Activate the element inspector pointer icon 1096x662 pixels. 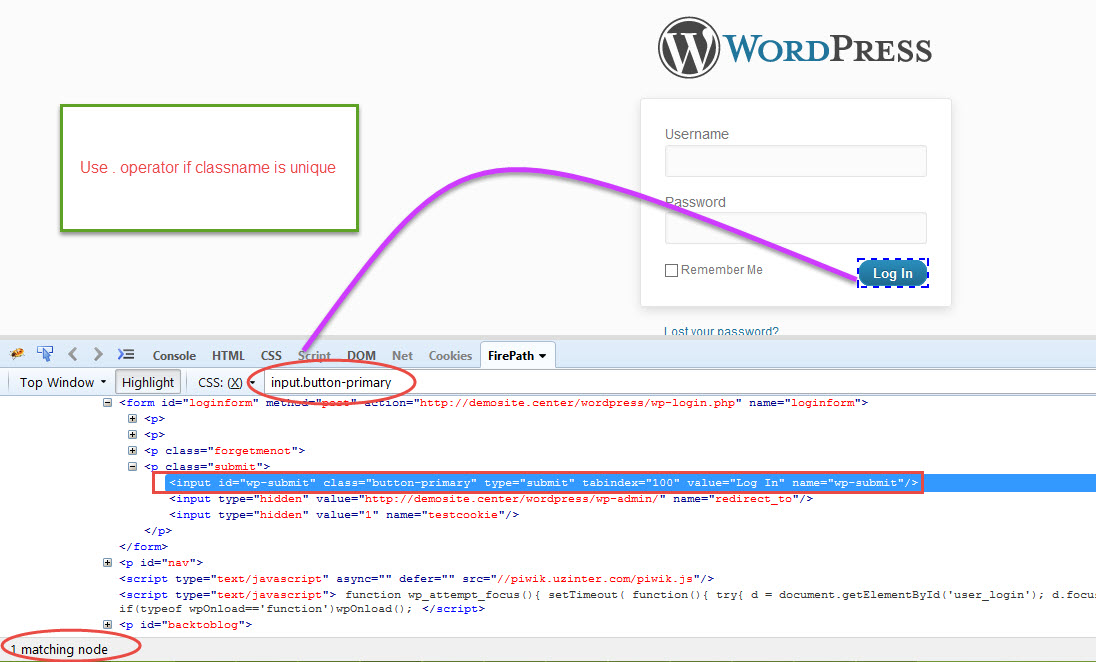coord(45,354)
